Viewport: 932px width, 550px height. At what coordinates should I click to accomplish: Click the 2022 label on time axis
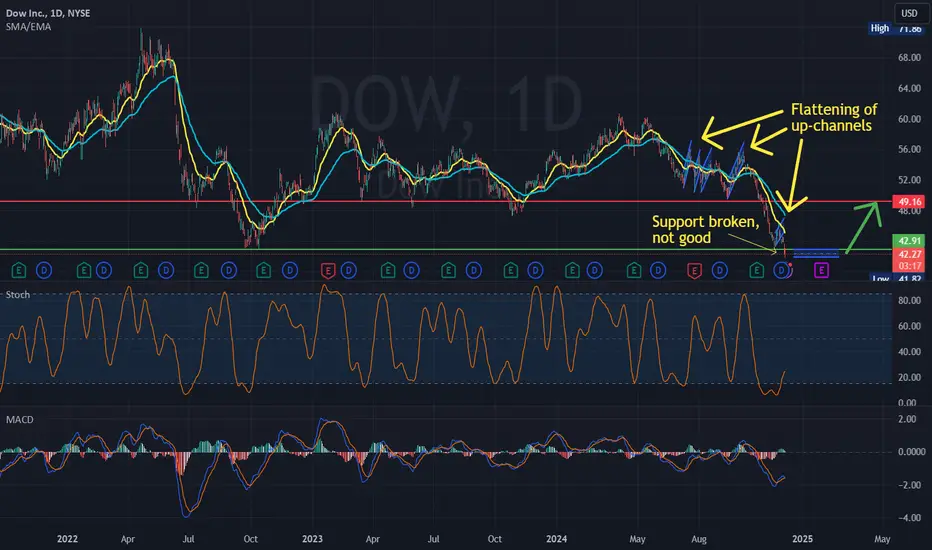point(67,539)
